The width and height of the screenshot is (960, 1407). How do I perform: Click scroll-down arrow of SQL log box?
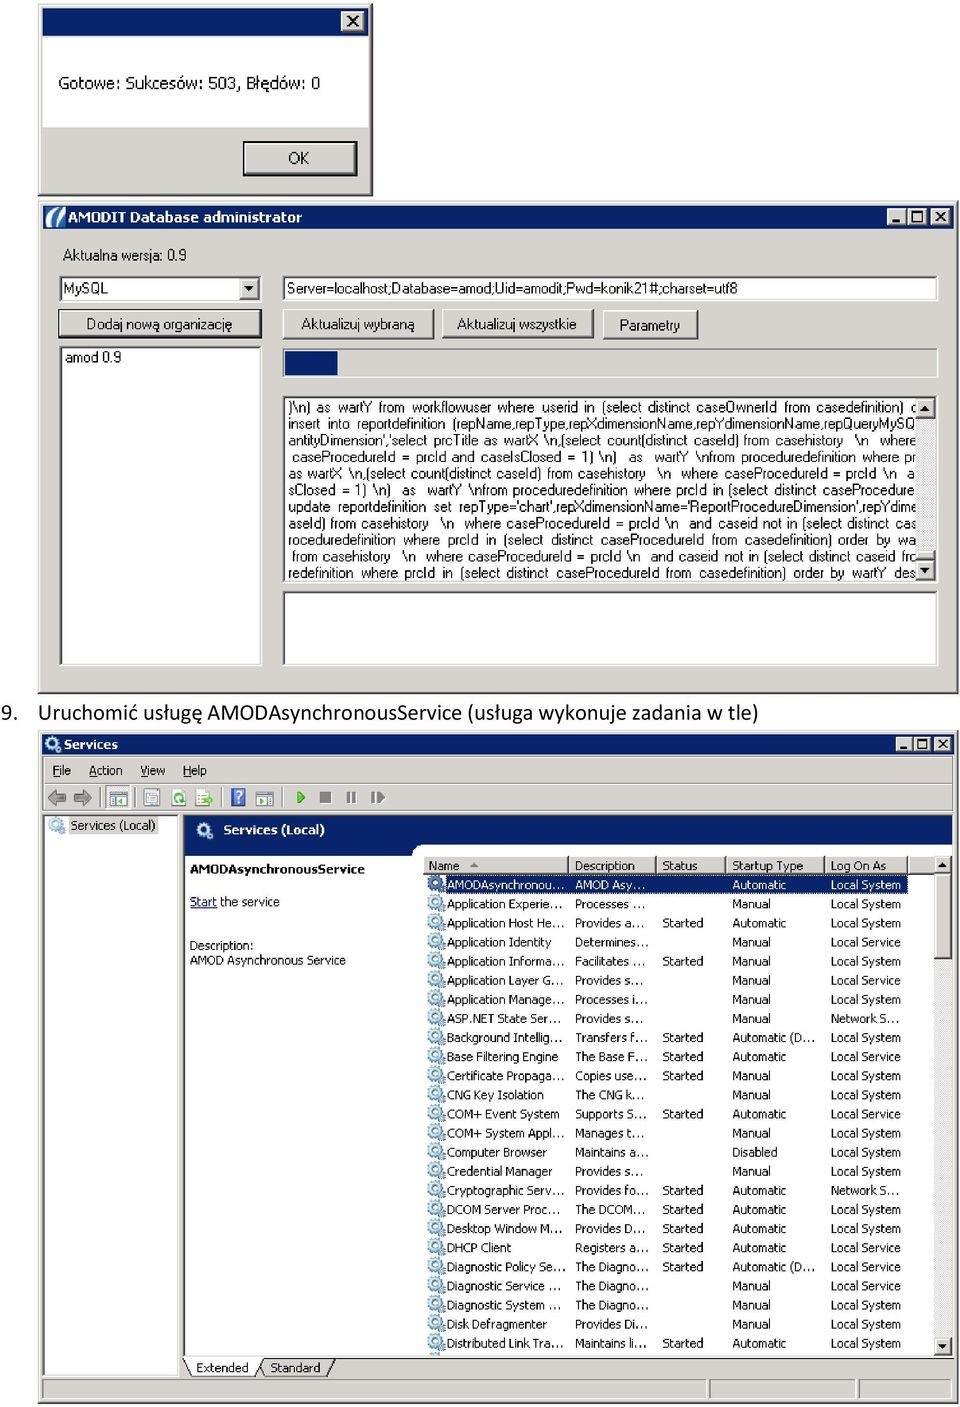coord(926,571)
